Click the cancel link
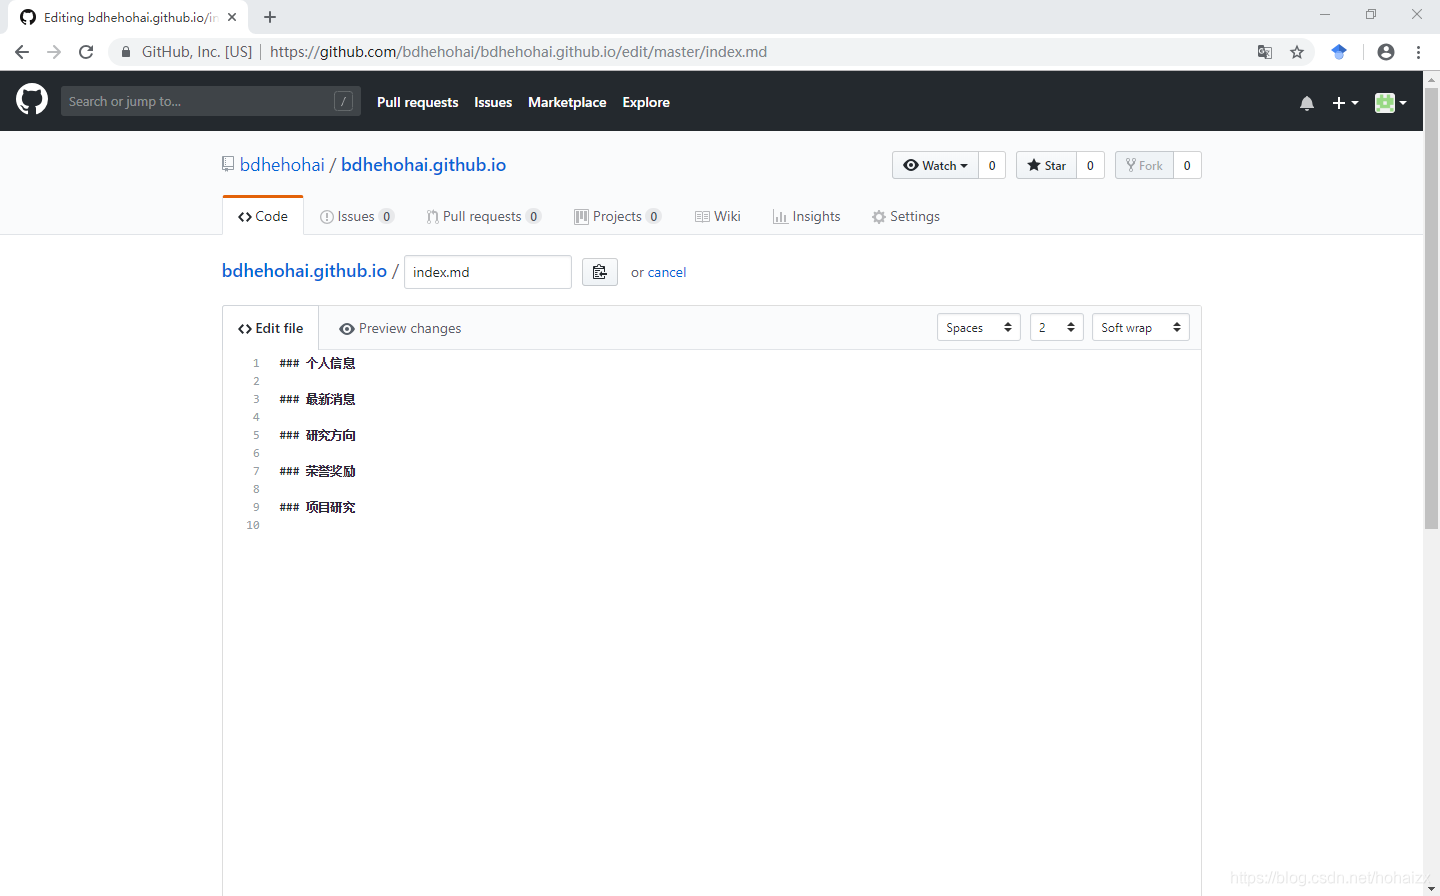 pos(667,272)
